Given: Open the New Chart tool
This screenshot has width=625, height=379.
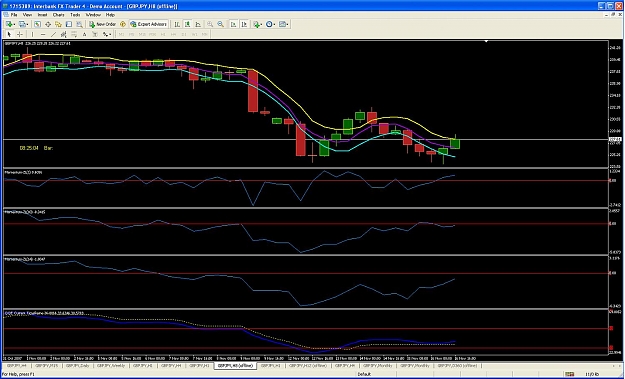Looking at the screenshot, I should 9,24.
